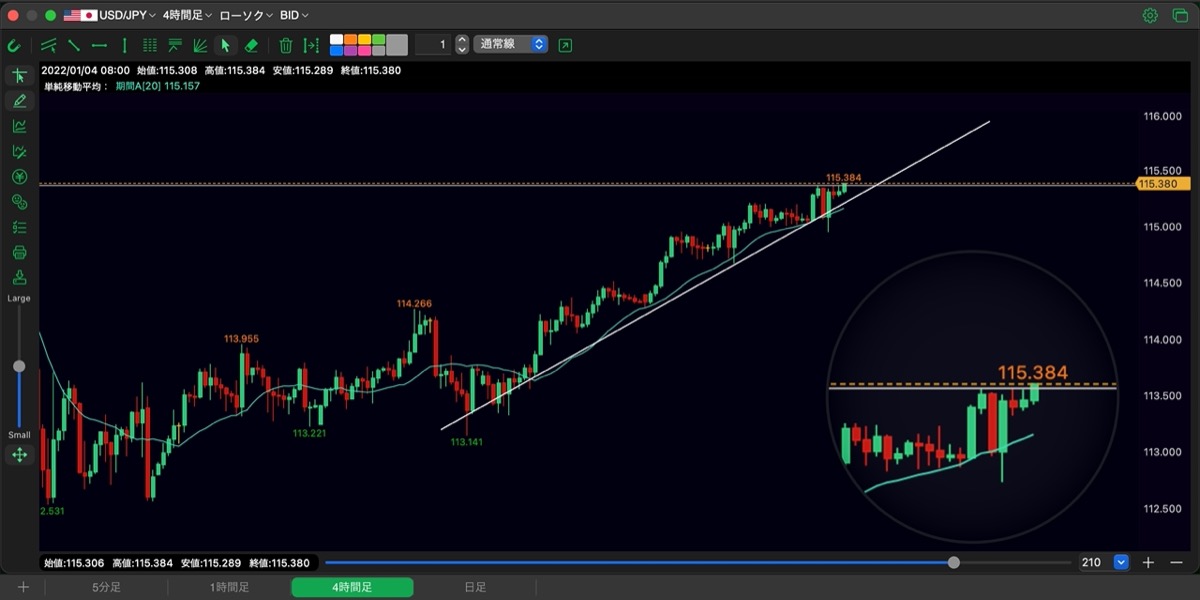Image resolution: width=1200 pixels, height=600 pixels.
Task: Switch to the 日足 tab
Action: pos(475,587)
